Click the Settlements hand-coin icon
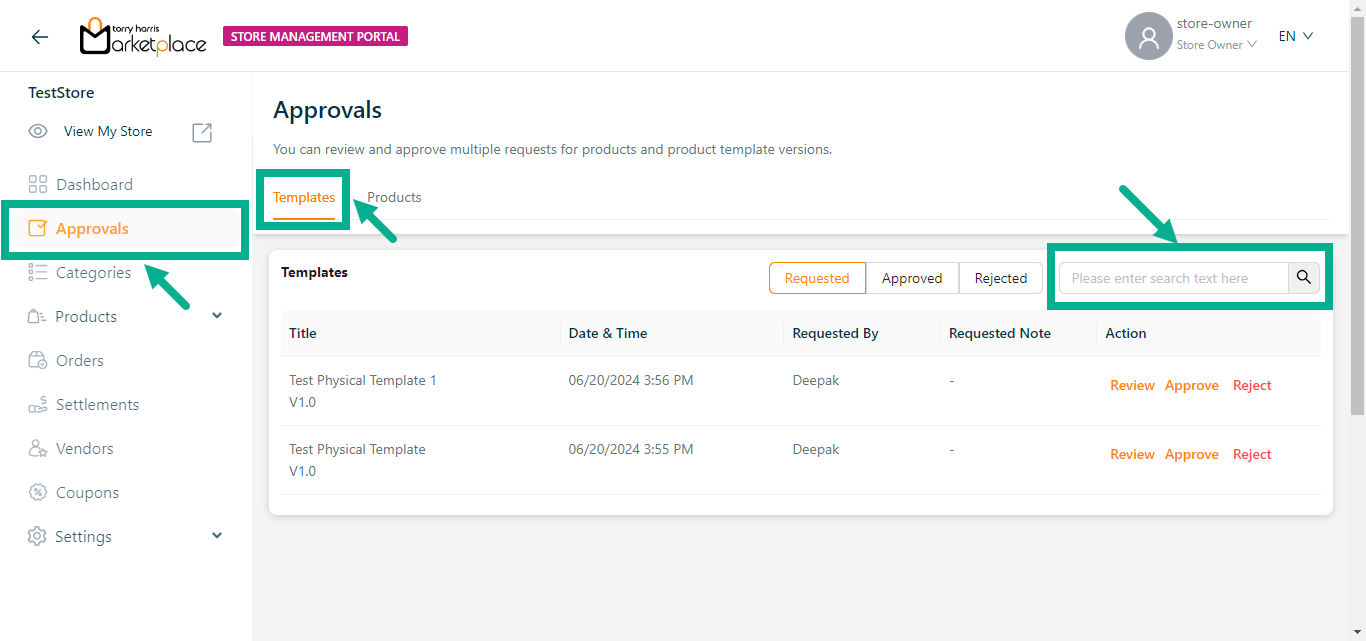 (38, 404)
